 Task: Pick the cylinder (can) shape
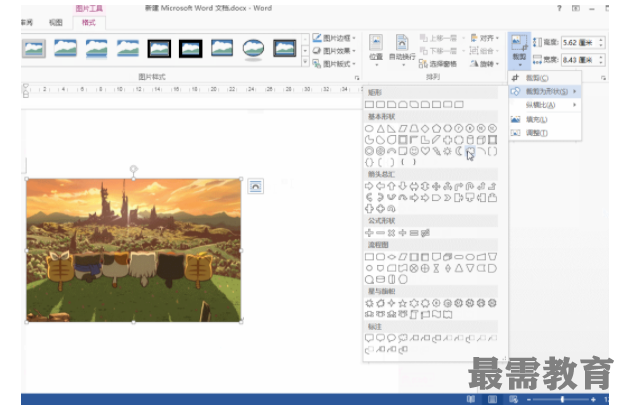470,140
